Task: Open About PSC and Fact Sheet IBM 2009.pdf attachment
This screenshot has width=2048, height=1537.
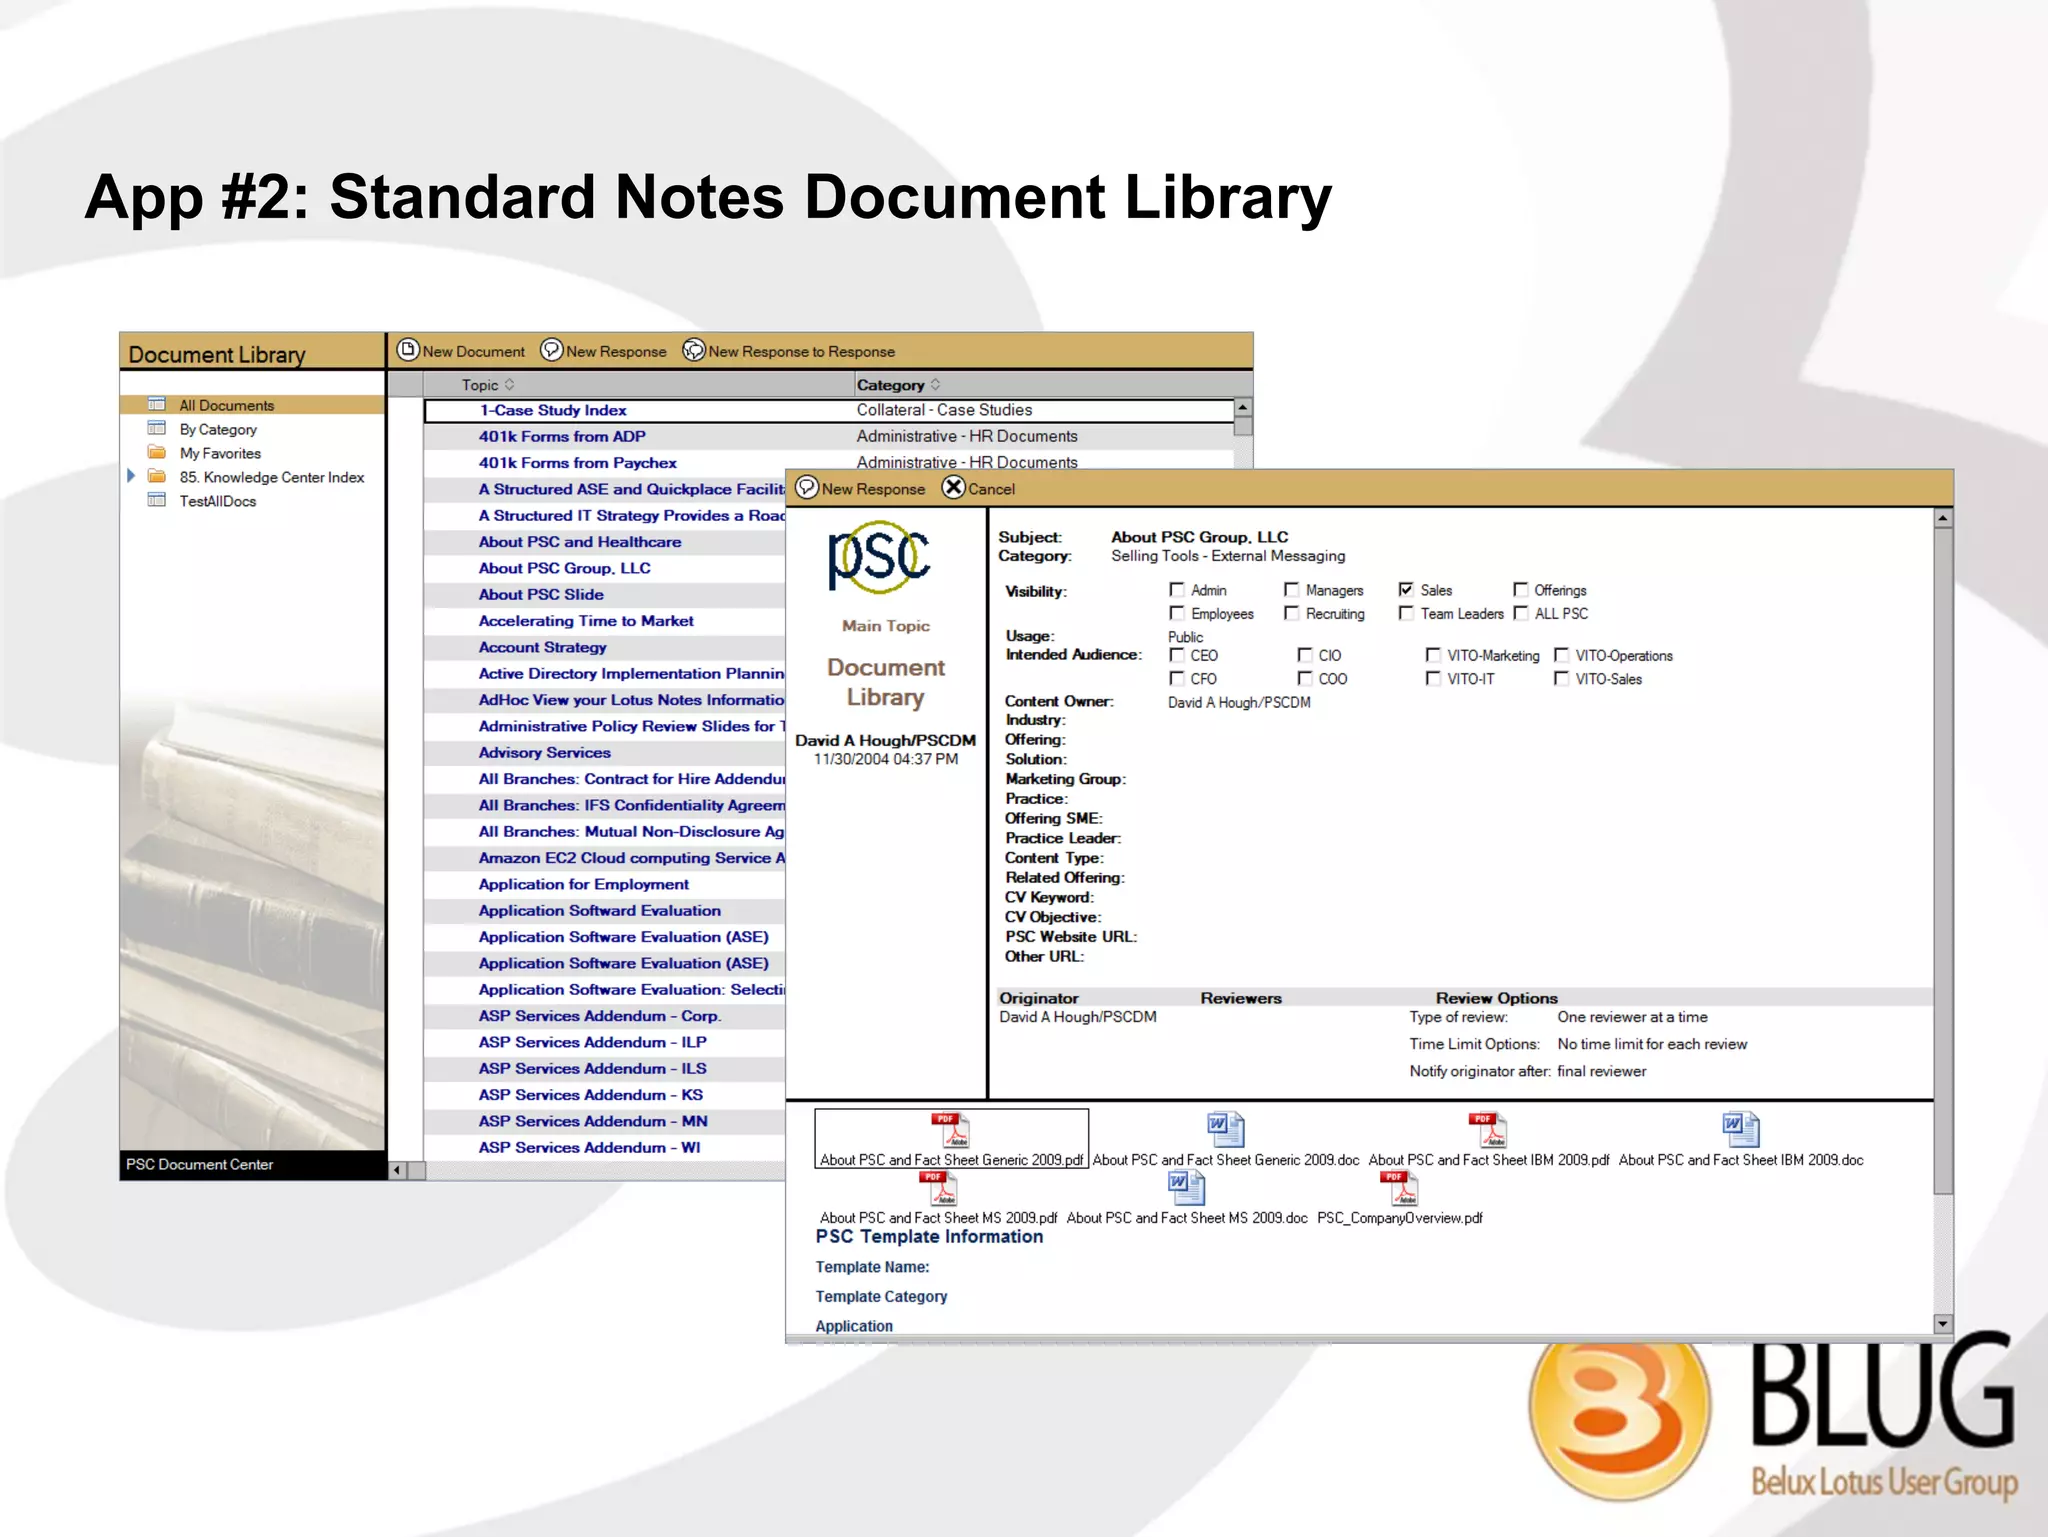Action: [1488, 1138]
